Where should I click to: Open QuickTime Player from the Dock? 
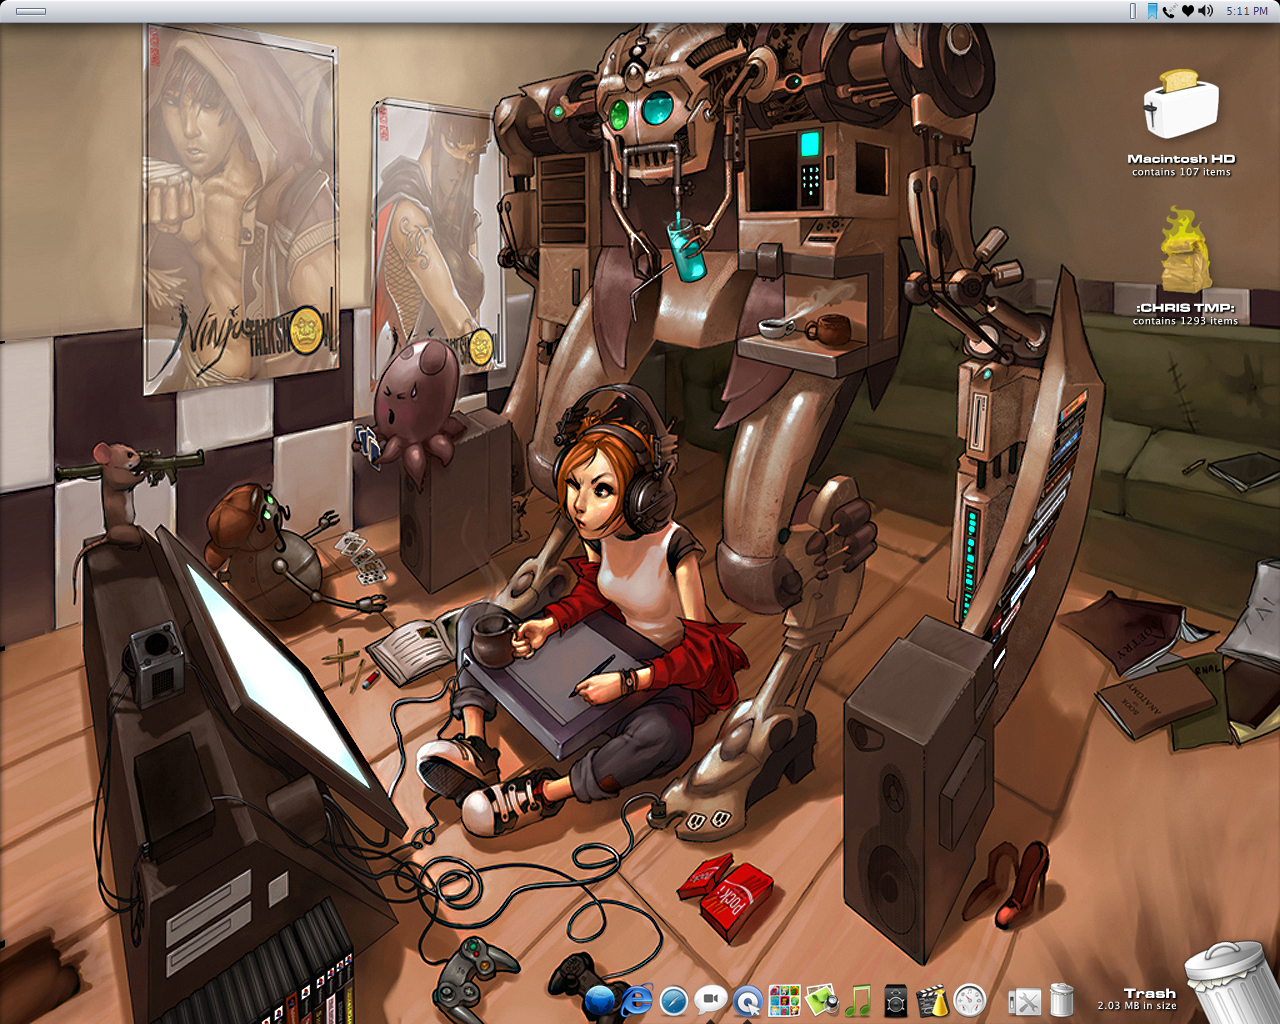pyautogui.click(x=747, y=1000)
